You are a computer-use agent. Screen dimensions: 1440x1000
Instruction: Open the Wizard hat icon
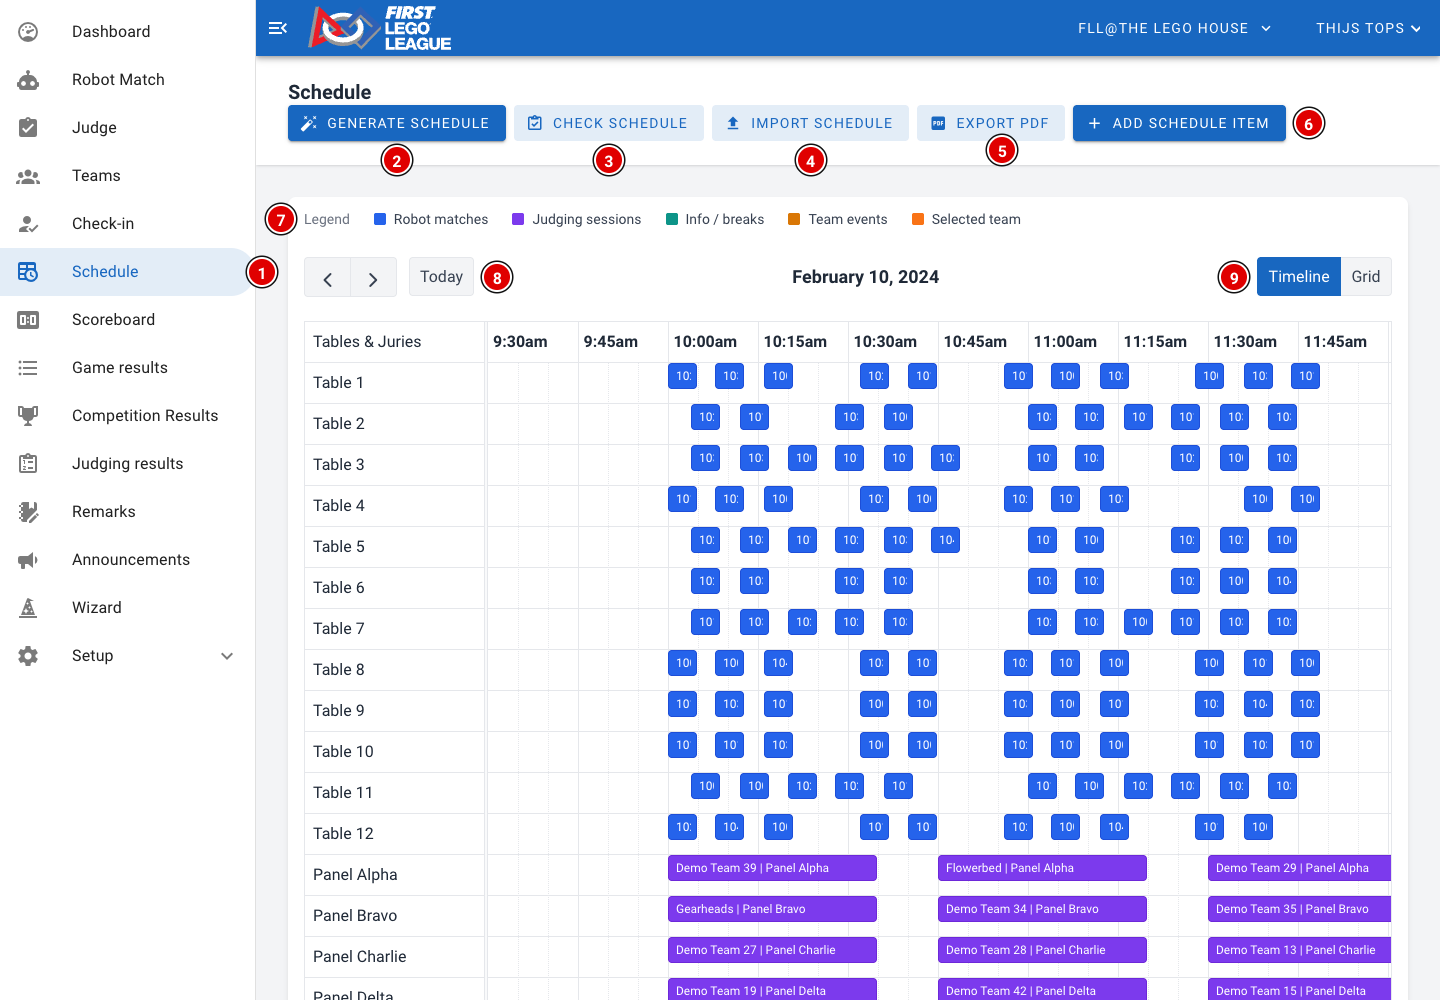[x=28, y=608]
